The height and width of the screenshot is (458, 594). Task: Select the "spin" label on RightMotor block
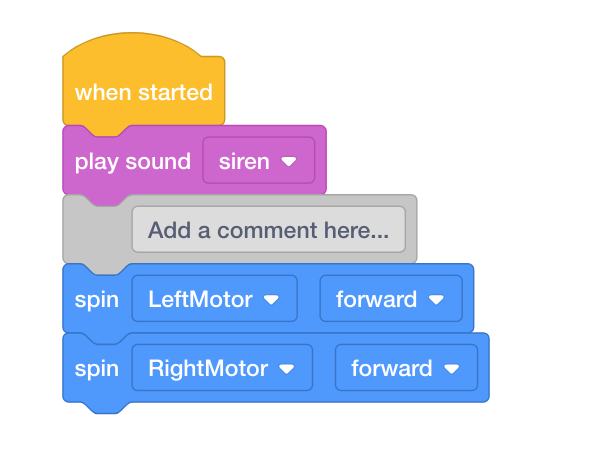pos(97,369)
